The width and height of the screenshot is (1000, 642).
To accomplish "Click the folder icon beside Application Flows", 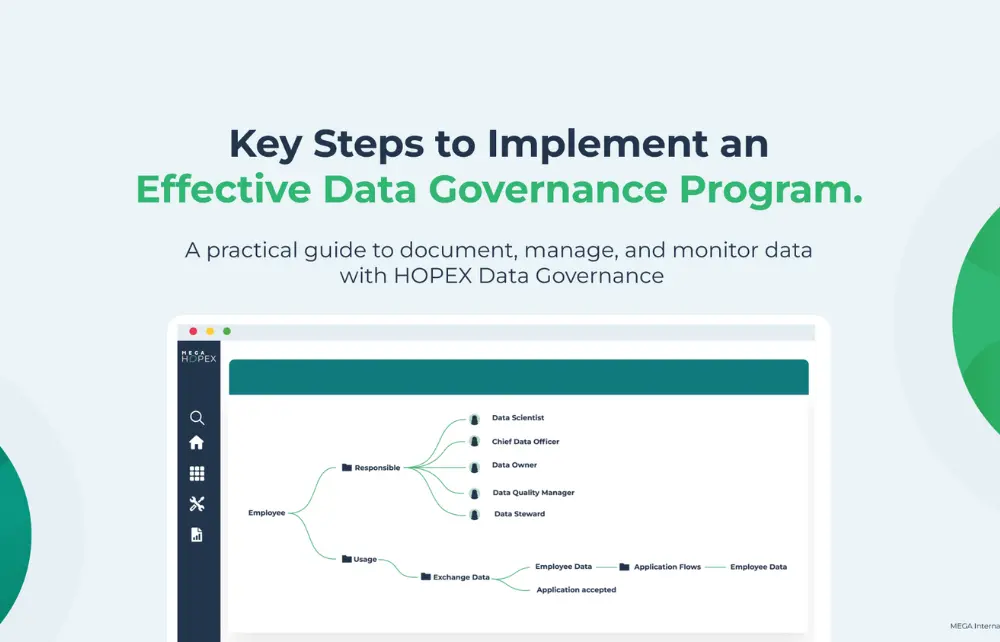I will point(624,567).
